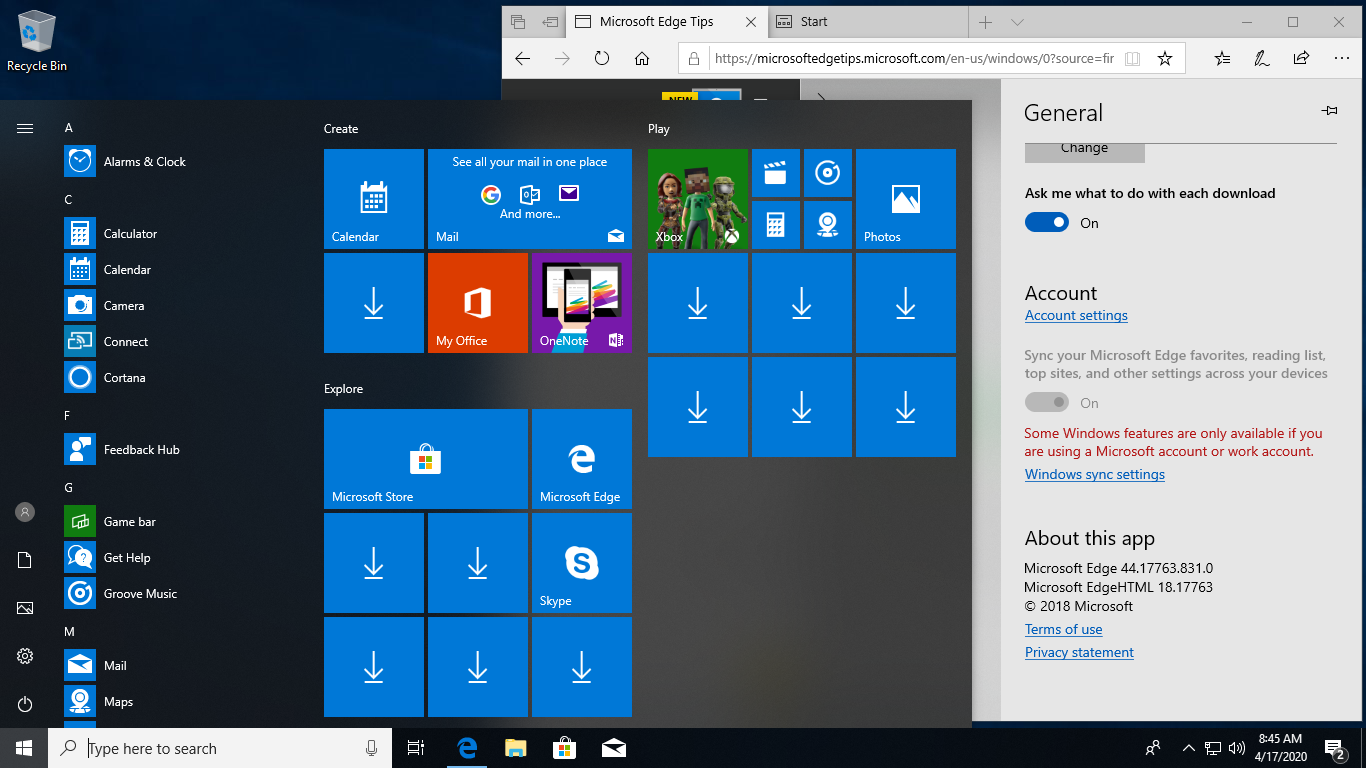Viewport: 1366px width, 768px height.
Task: Open the Terms of use link
Action: coord(1063,630)
